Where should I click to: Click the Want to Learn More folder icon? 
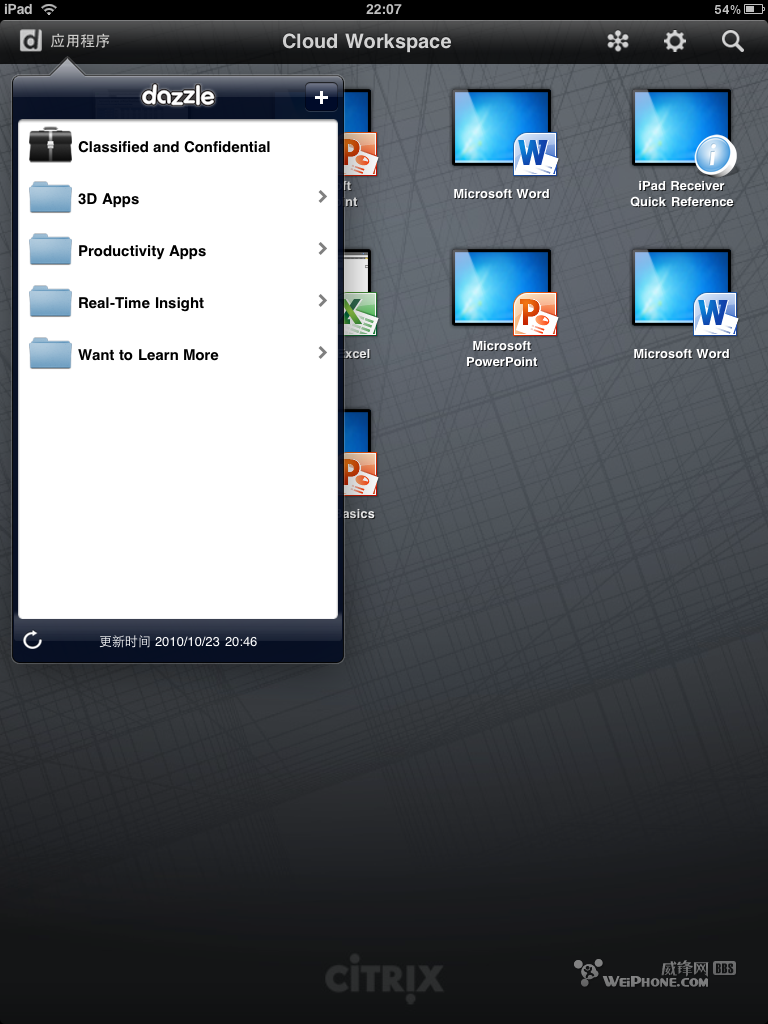coord(50,353)
